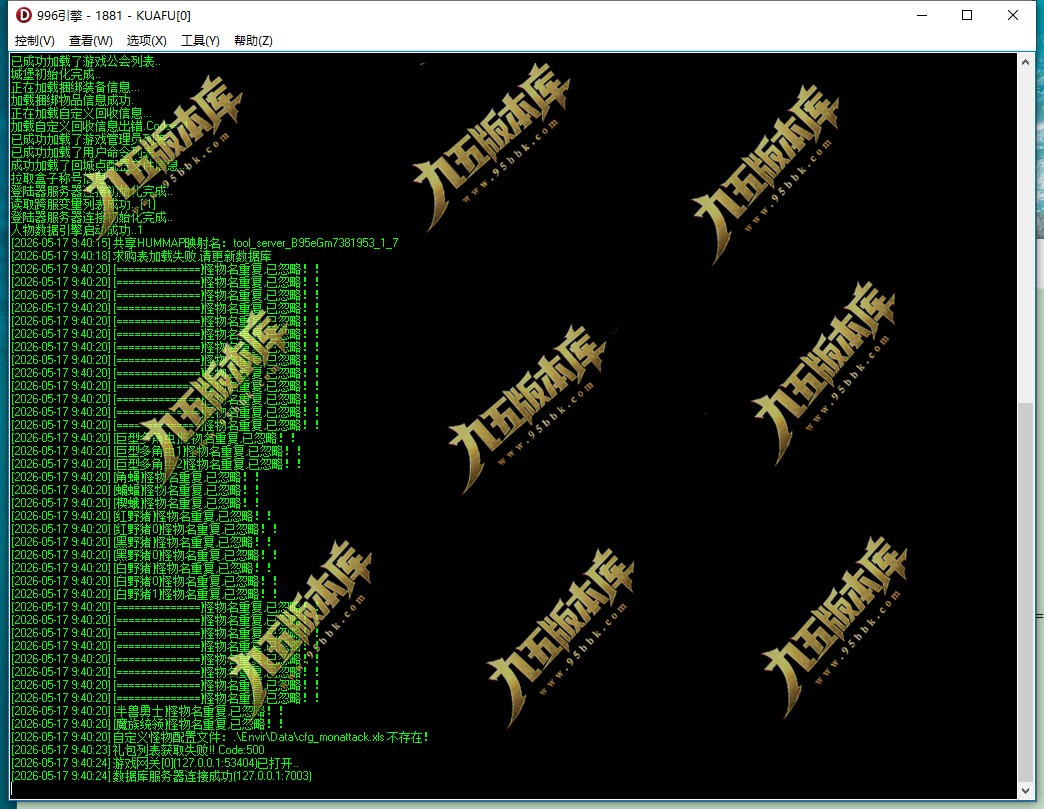Open the 帮助(Z) menu

(253, 41)
